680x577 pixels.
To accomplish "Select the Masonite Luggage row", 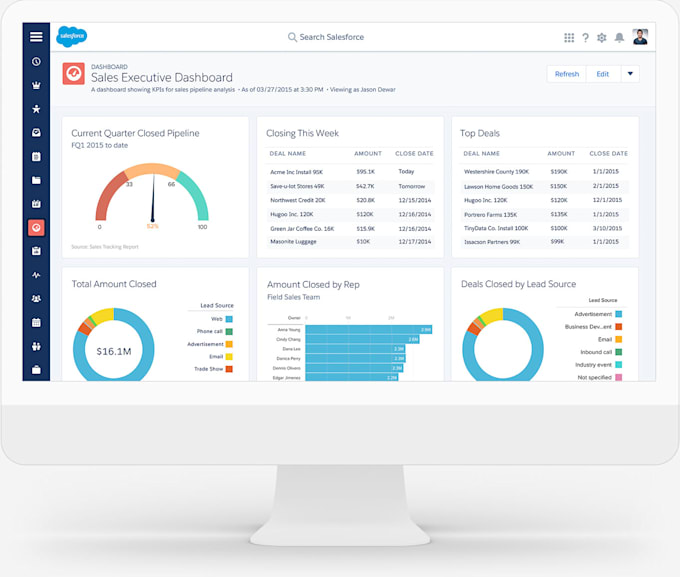I will pyautogui.click(x=350, y=242).
